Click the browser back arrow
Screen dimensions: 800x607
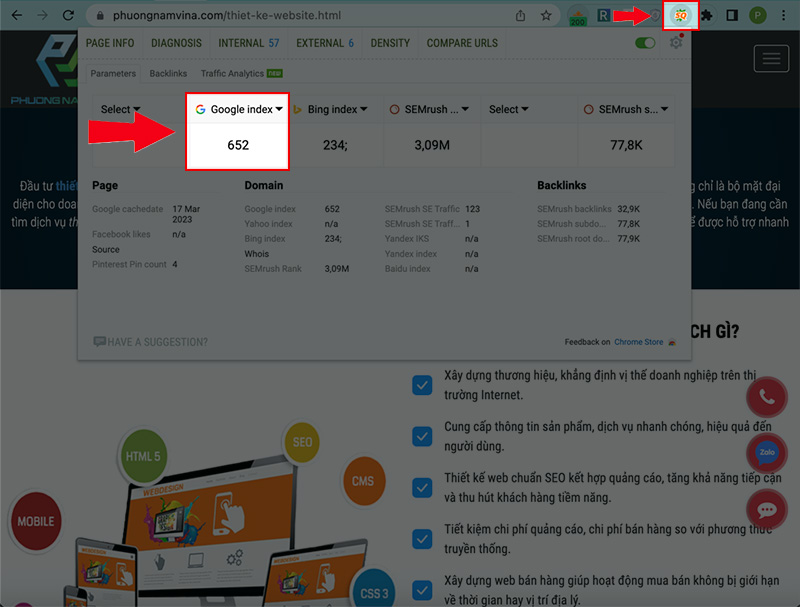17,15
